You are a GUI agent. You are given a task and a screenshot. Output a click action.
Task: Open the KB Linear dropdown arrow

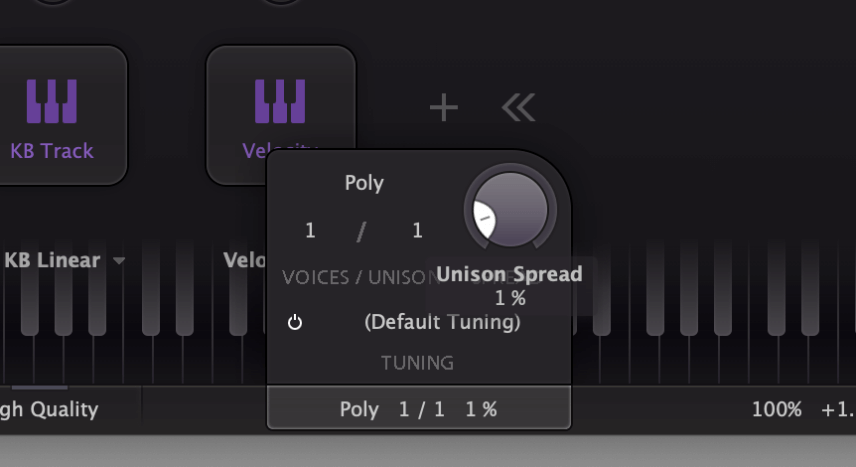(119, 261)
